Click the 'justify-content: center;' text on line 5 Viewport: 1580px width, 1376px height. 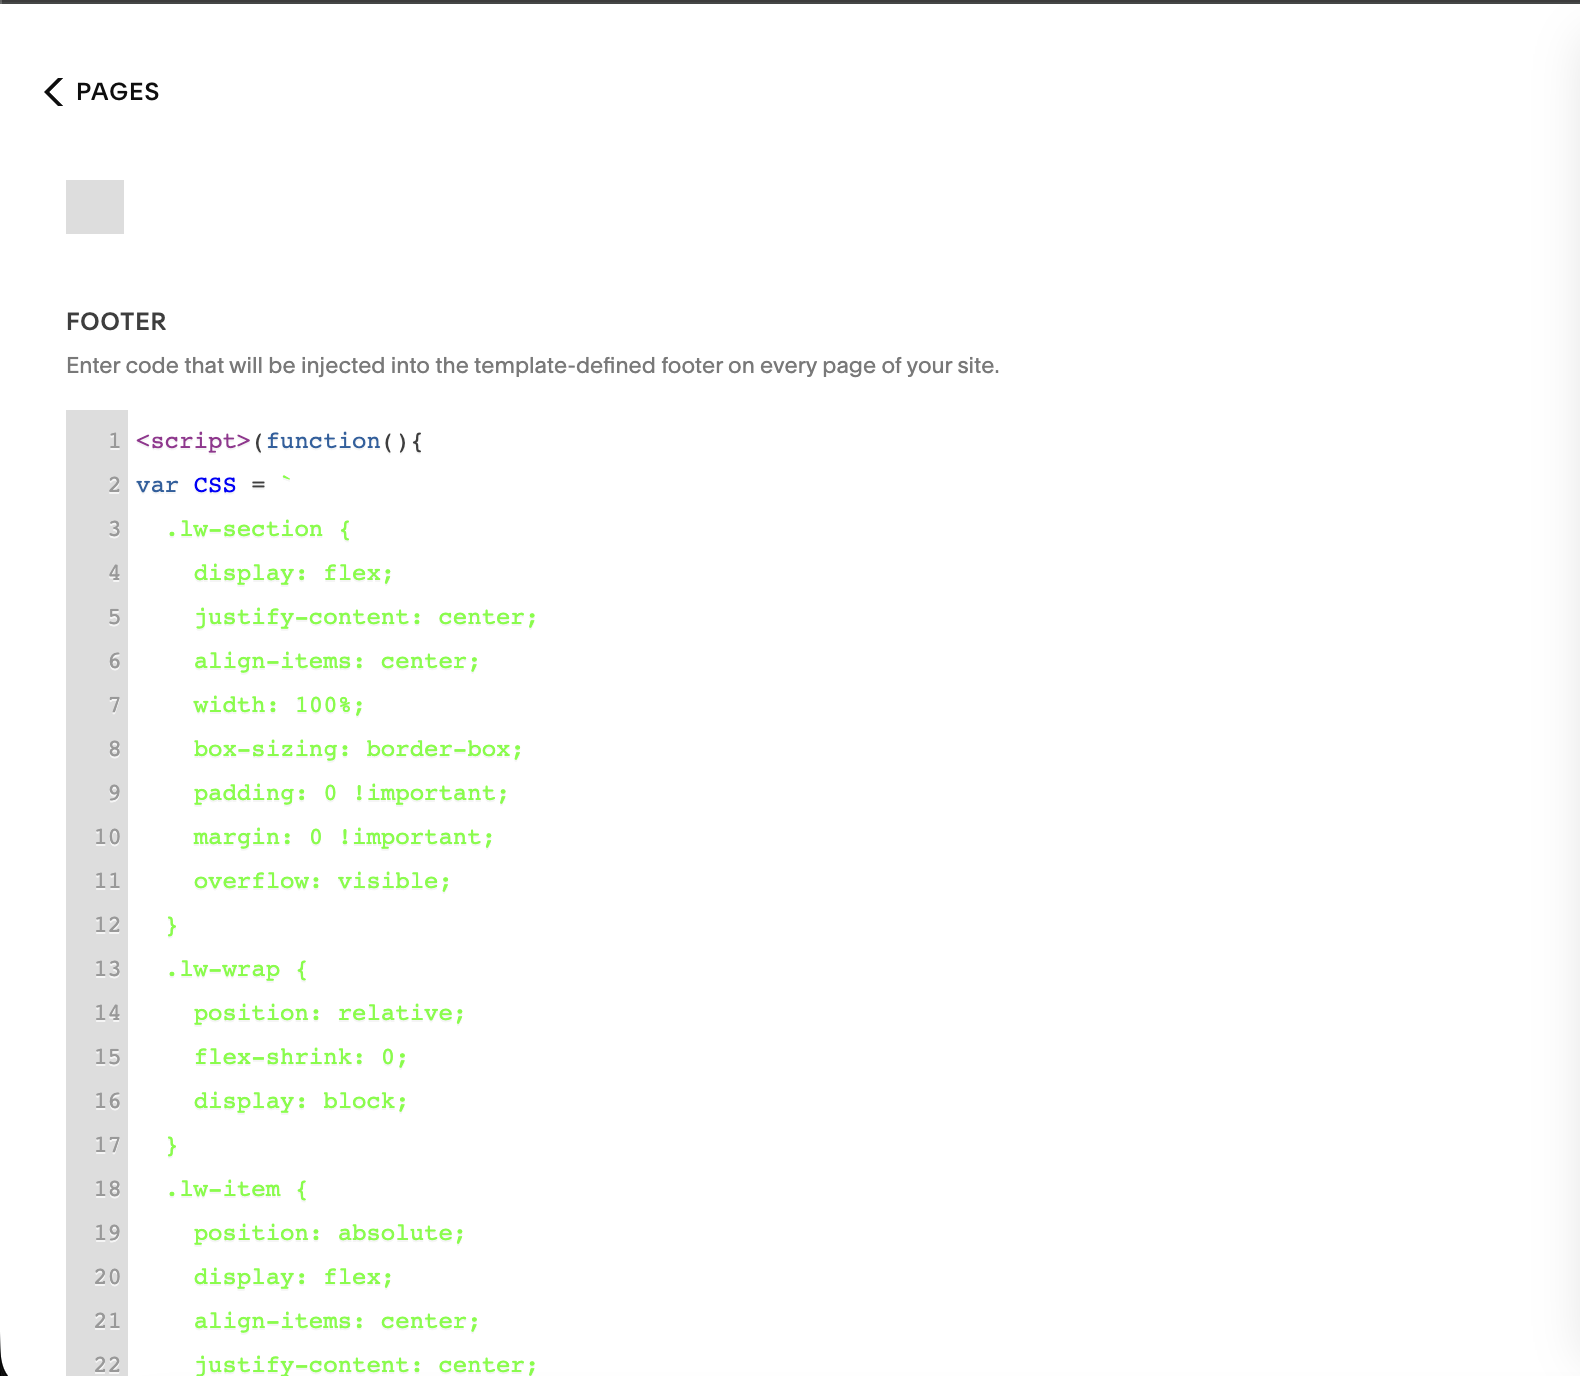[365, 617]
